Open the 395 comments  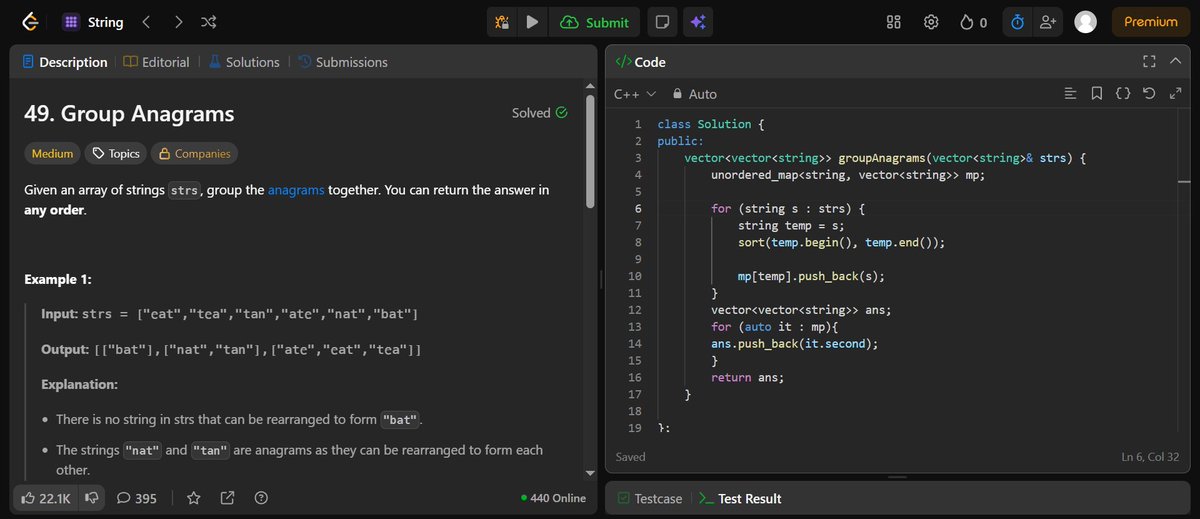[137, 498]
